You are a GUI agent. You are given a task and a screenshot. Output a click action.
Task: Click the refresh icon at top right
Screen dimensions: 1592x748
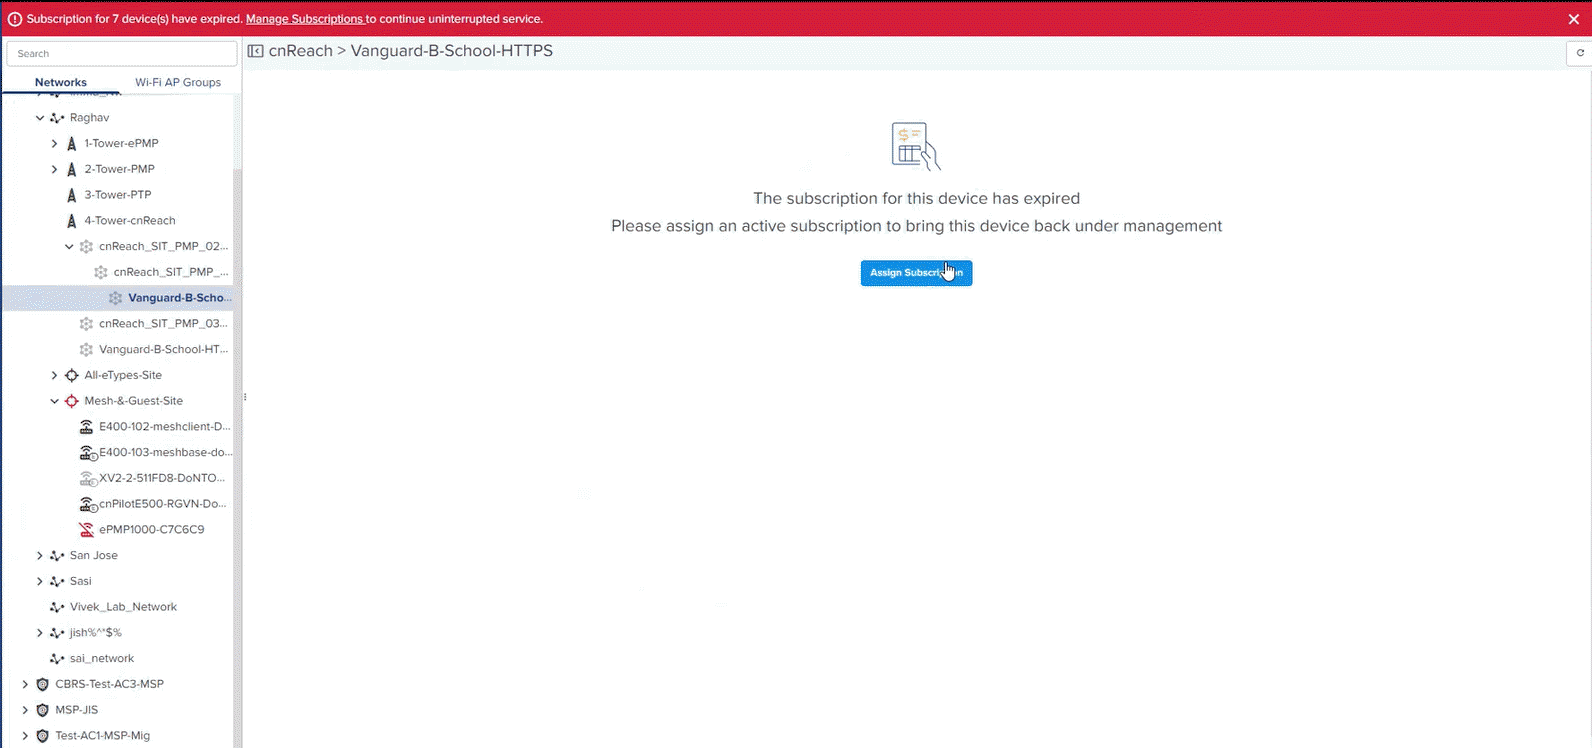(1580, 53)
